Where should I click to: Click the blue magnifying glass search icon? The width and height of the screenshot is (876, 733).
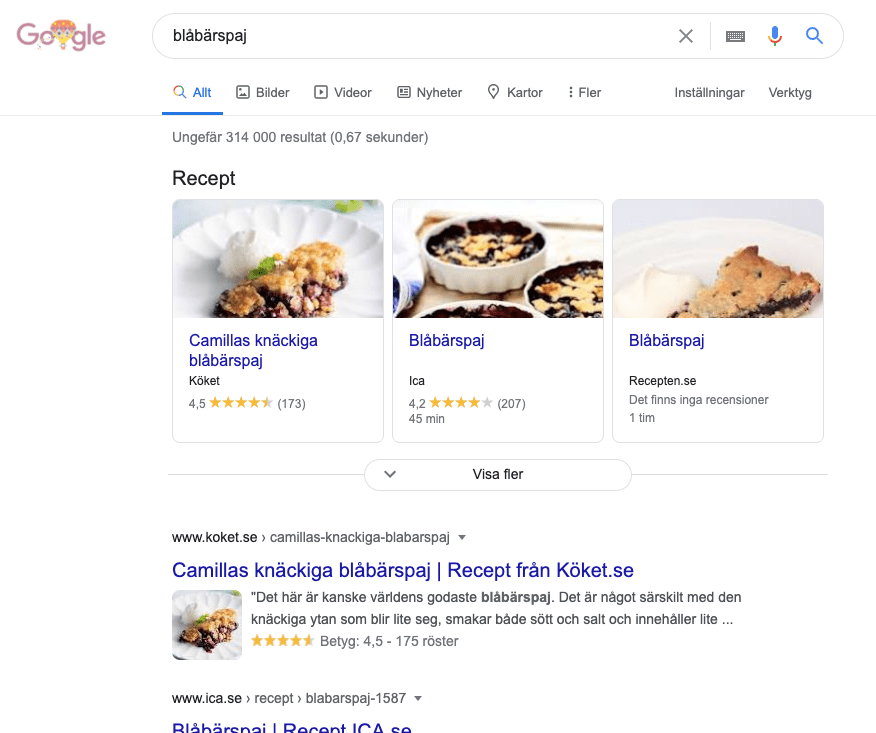coord(814,36)
